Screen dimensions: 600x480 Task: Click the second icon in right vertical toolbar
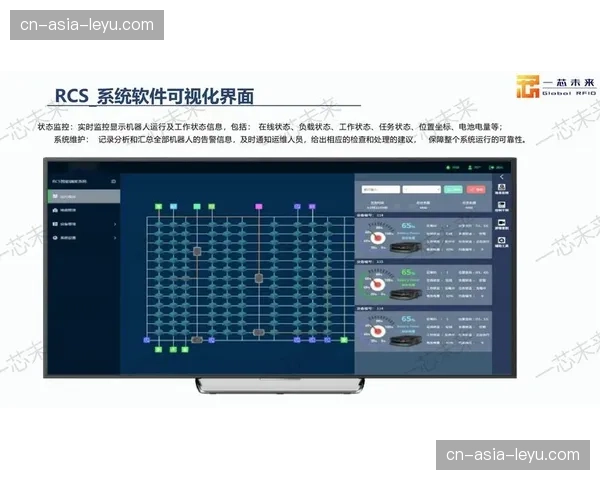click(502, 207)
